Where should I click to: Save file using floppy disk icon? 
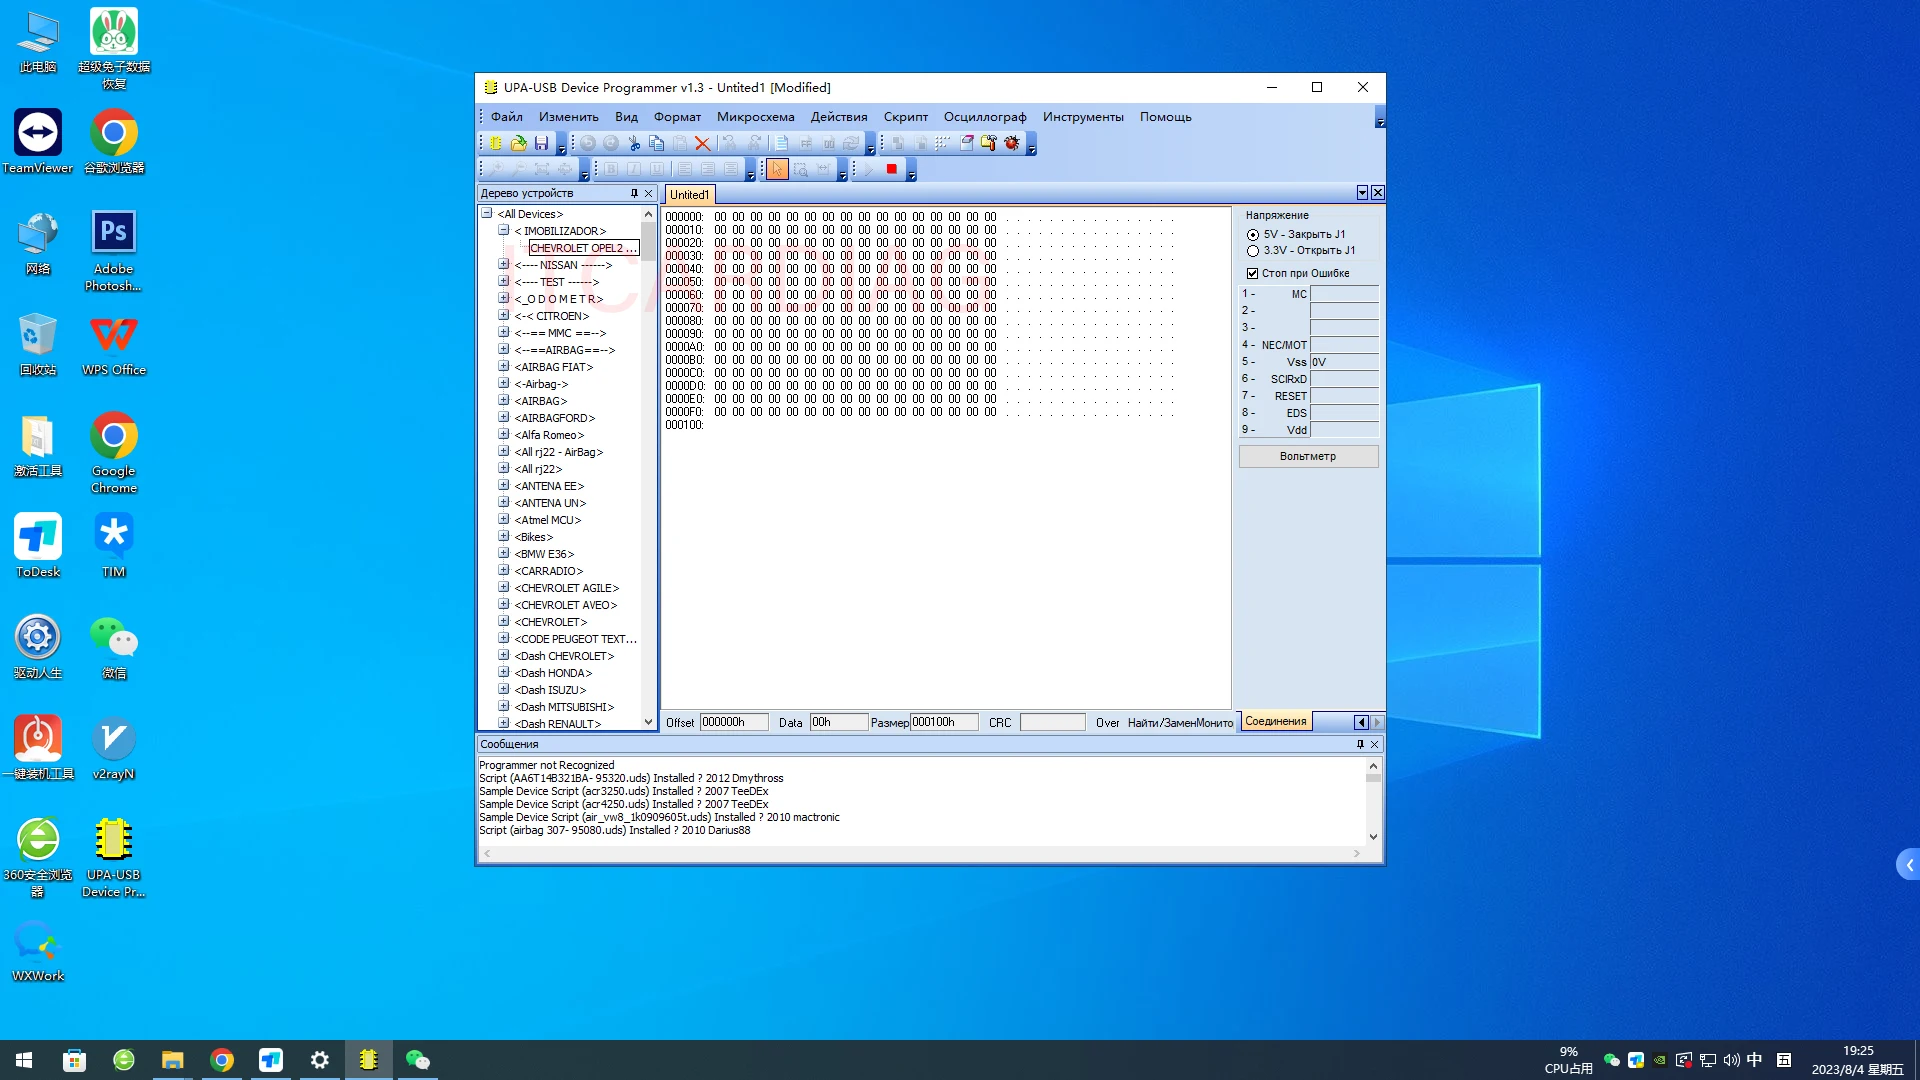coord(541,143)
